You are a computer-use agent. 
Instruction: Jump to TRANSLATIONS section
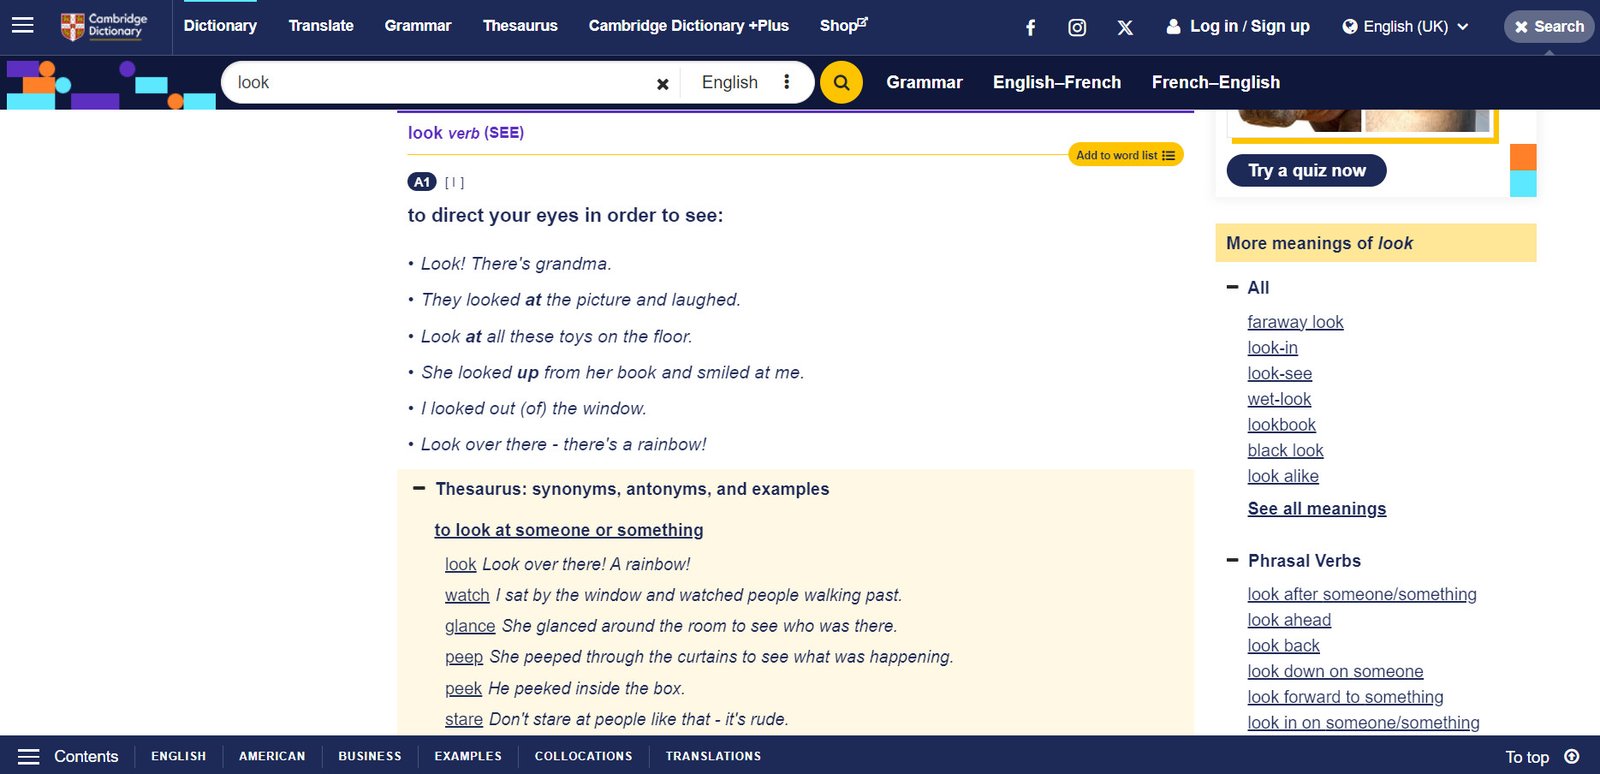713,757
